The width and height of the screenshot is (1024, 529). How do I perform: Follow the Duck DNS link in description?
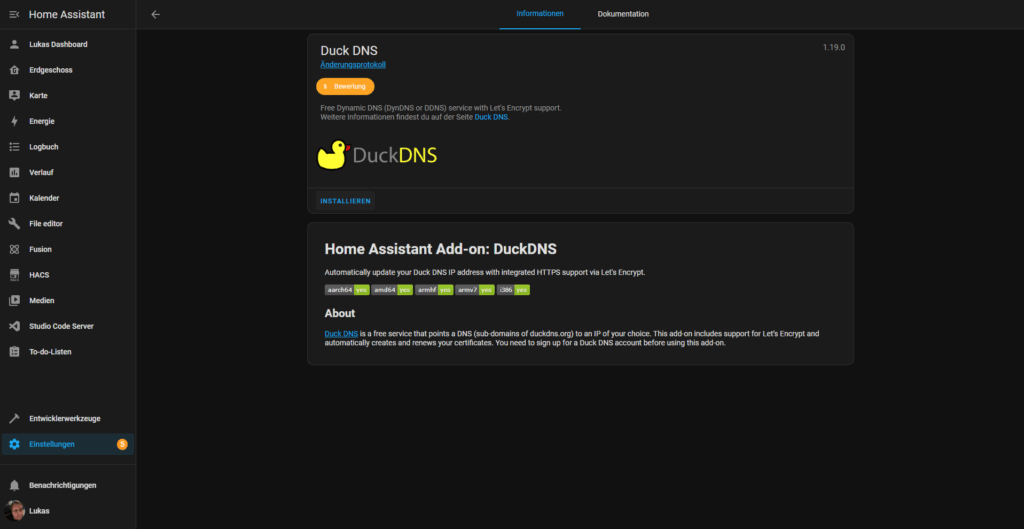pos(491,117)
